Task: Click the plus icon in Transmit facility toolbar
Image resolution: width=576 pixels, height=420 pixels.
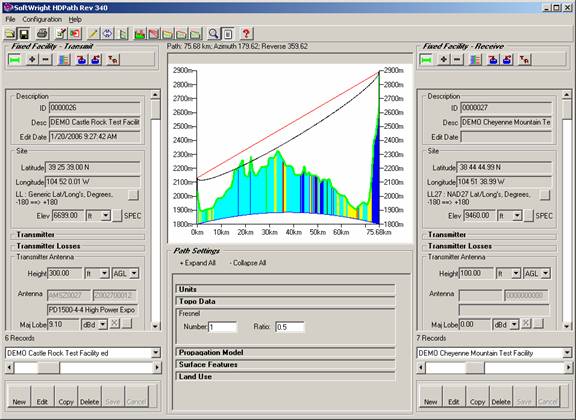Action: [x=32, y=59]
